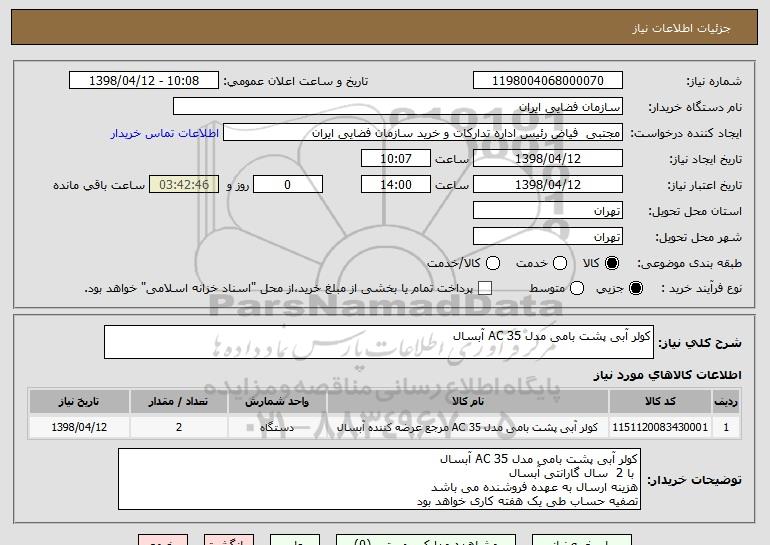
Task: Click the bottom button labeled with (0)
Action: coord(426,540)
